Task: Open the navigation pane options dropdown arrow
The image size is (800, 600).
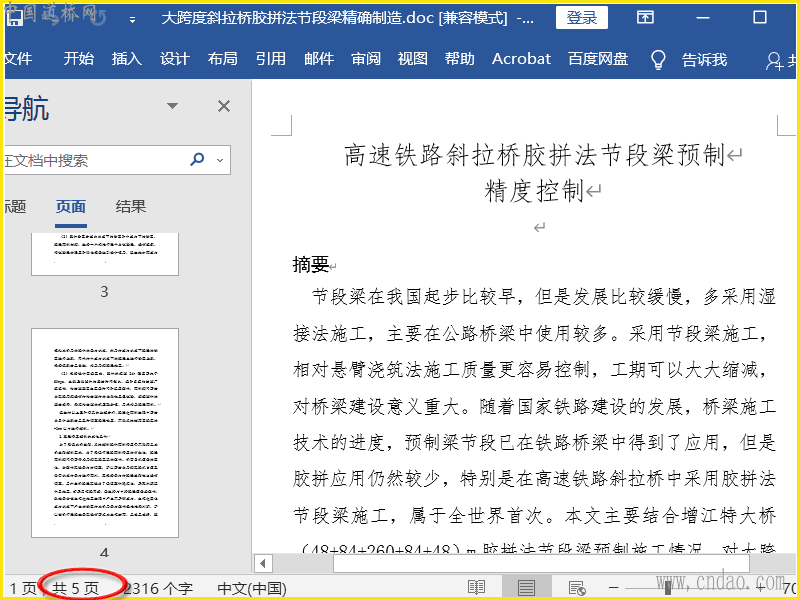Action: (172, 106)
